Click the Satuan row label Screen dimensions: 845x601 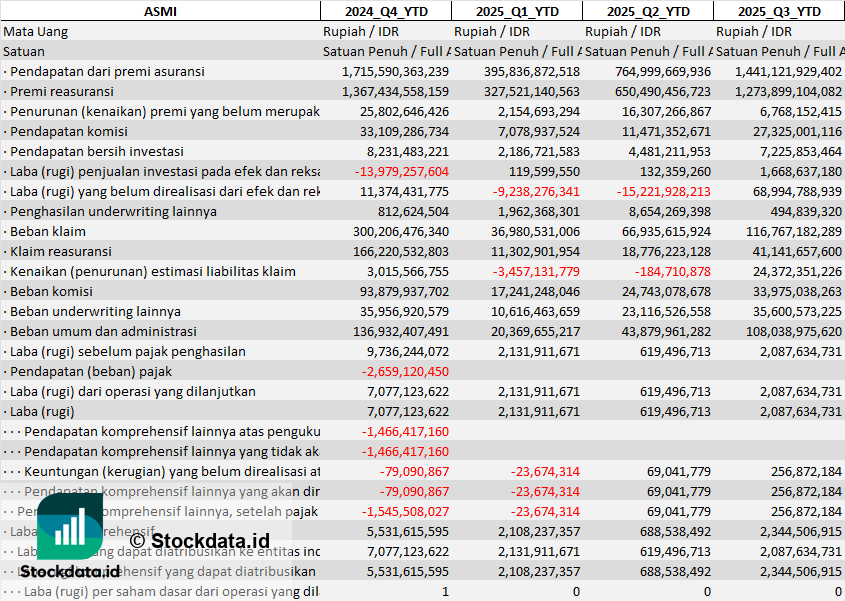[24, 51]
